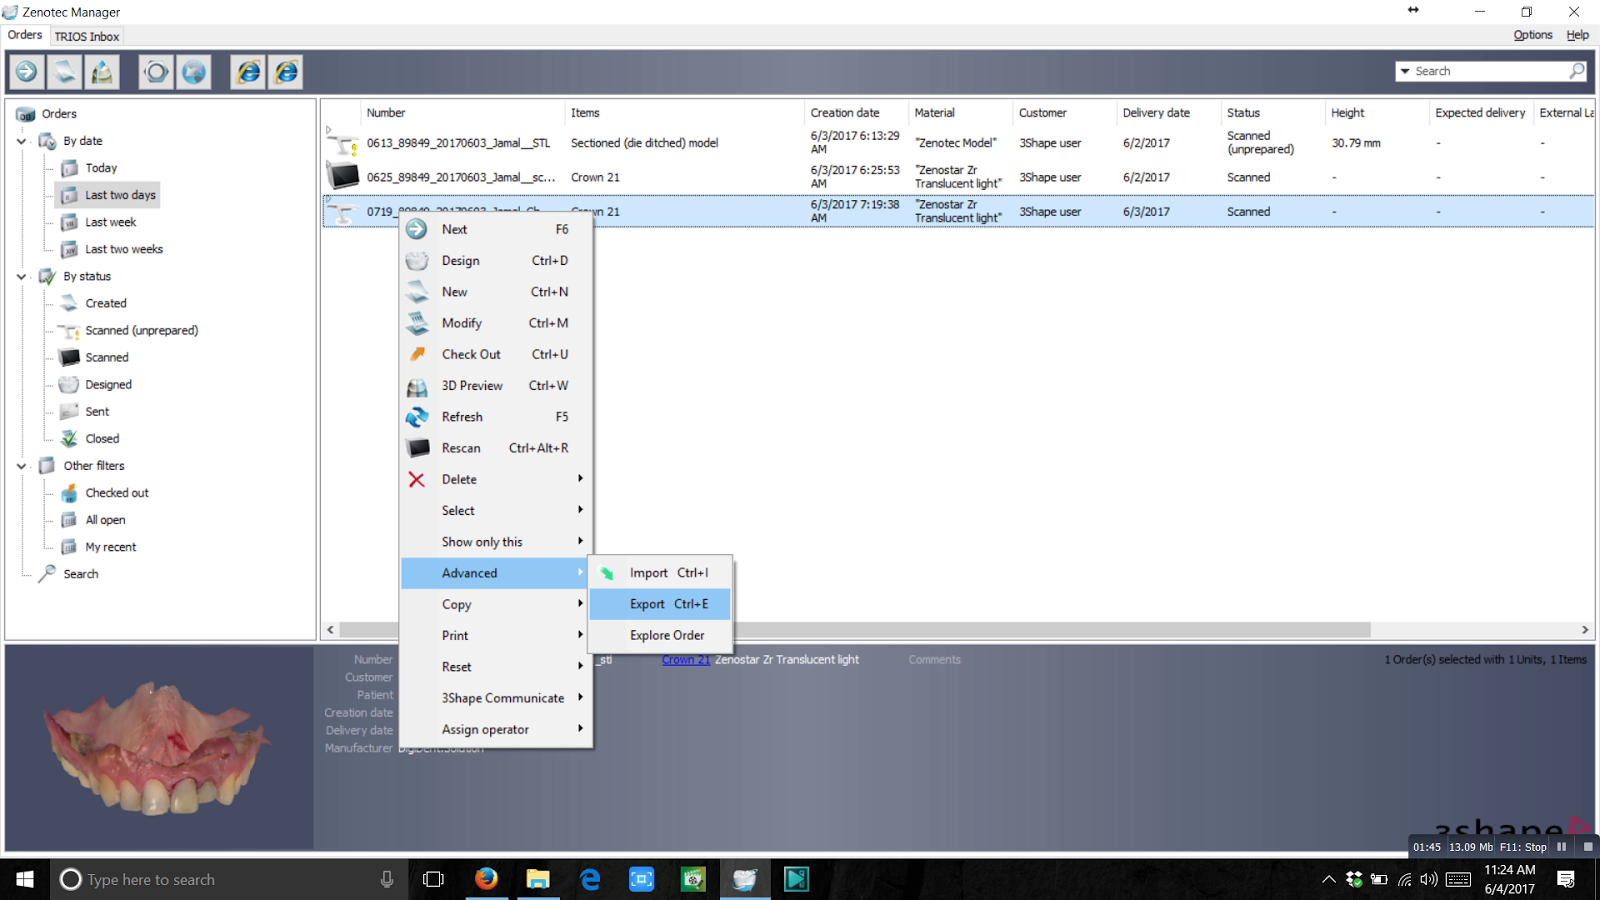Image resolution: width=1600 pixels, height=900 pixels.
Task: Select the Design tooth icon in the toolbar
Action: [101, 71]
